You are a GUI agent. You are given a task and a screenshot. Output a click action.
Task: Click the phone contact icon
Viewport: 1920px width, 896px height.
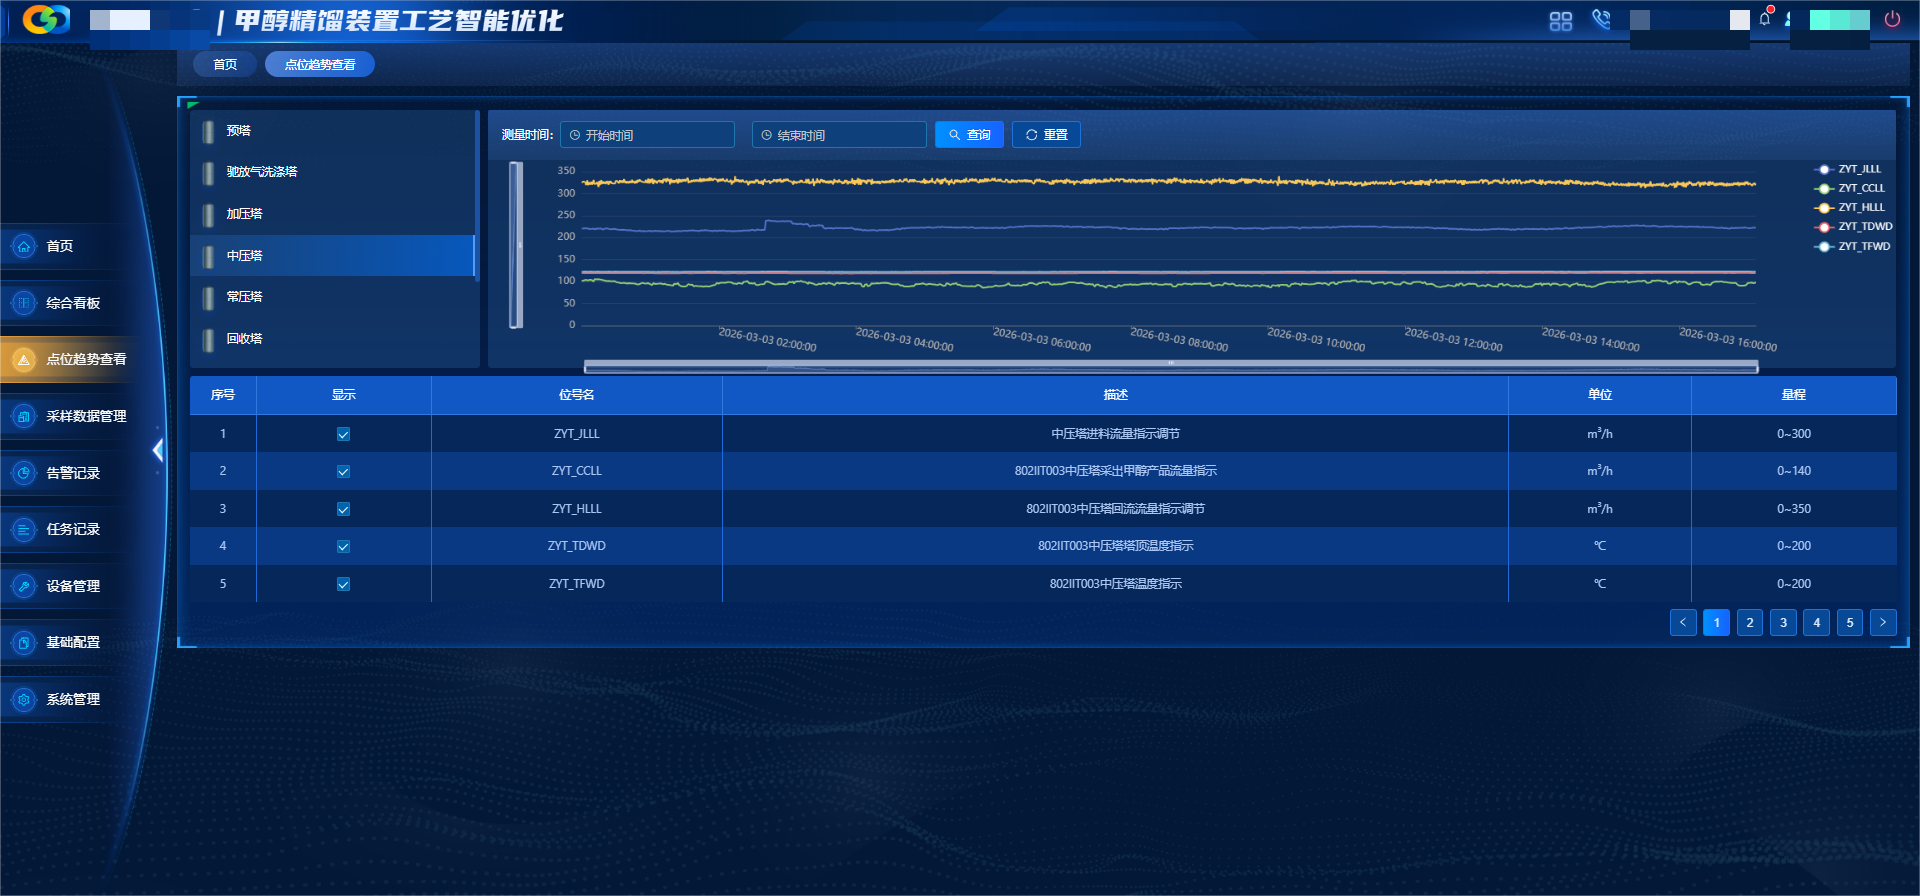click(x=1601, y=20)
